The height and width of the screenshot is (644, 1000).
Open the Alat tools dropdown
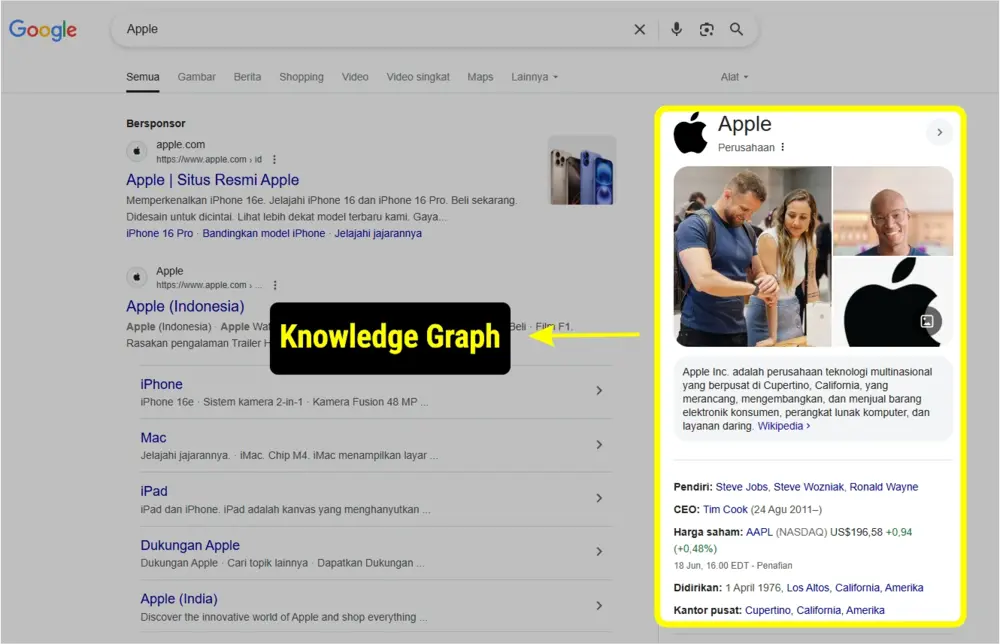(734, 77)
